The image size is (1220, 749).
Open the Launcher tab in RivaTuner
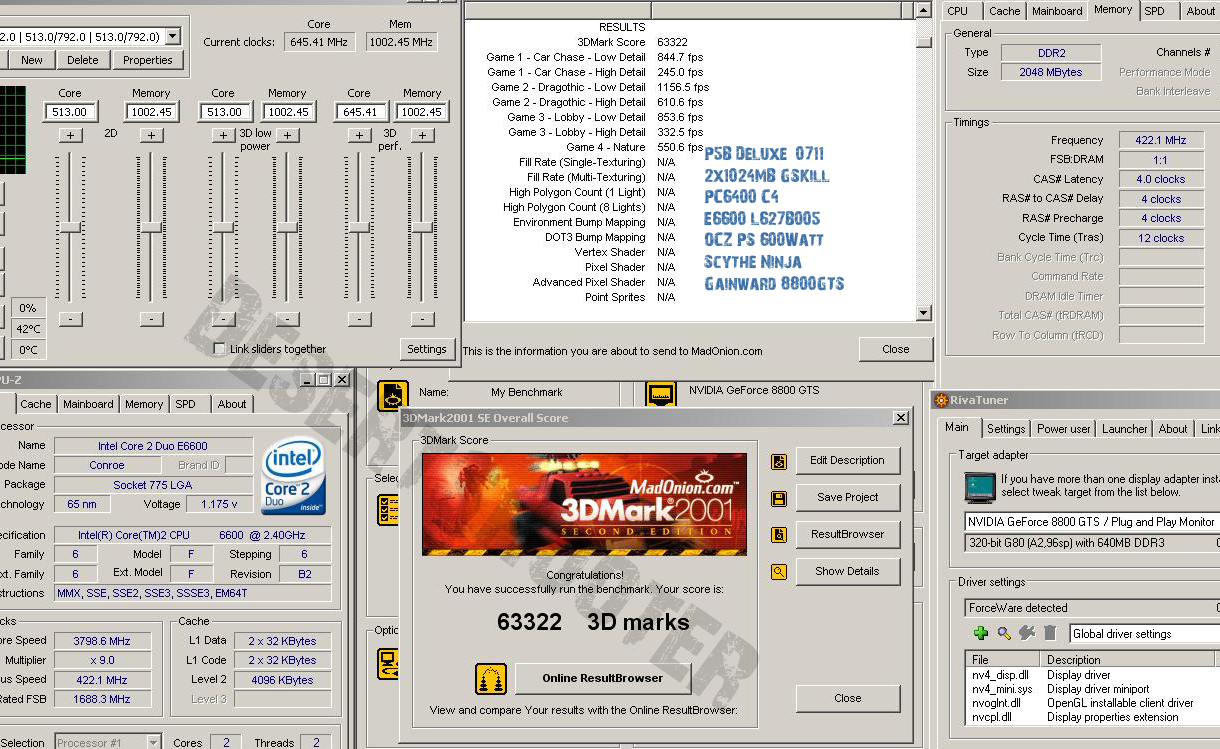coord(1124,429)
